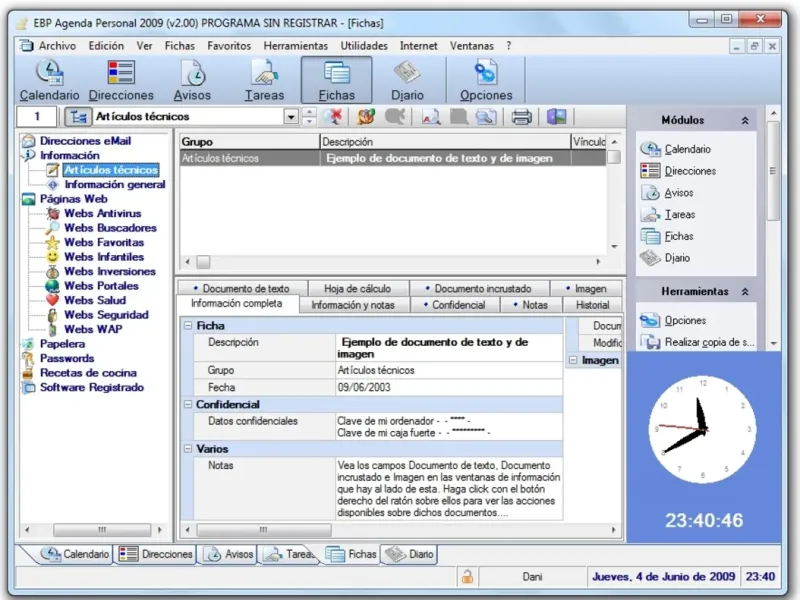Select Información general in the tree
Image resolution: width=800 pixels, height=600 pixels.
115,184
